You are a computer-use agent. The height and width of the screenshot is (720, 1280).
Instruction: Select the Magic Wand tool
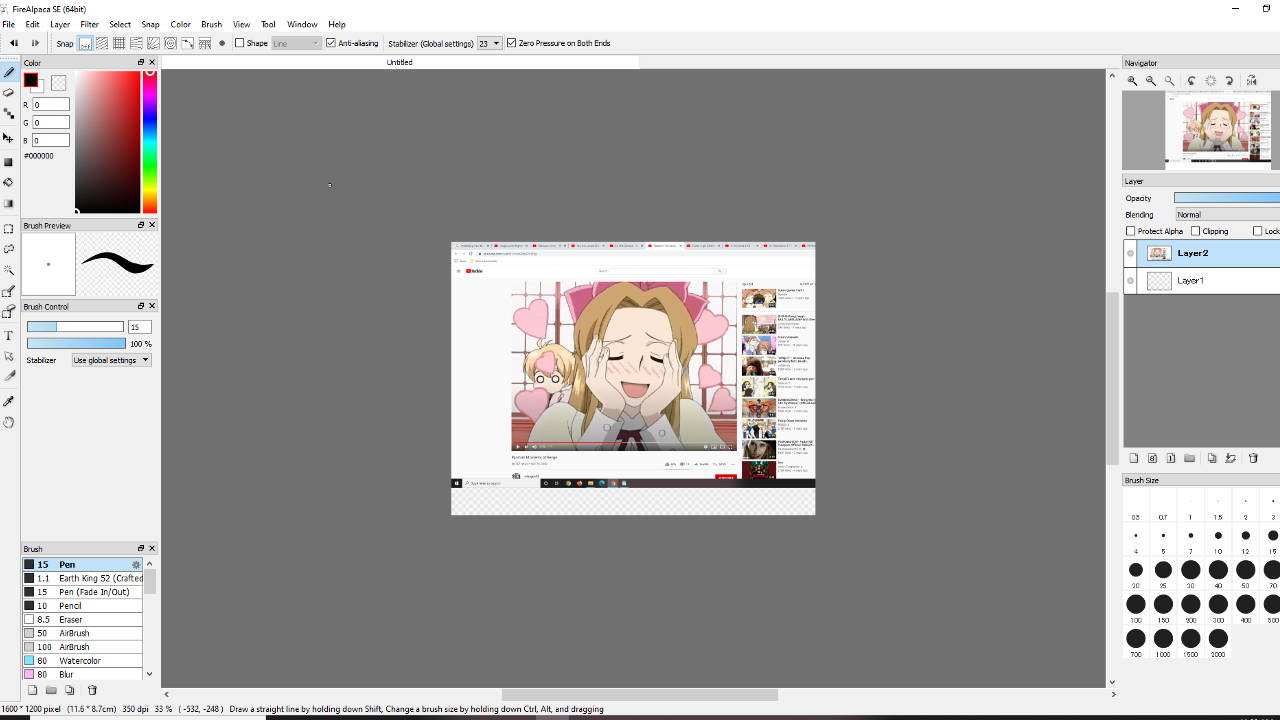point(9,270)
